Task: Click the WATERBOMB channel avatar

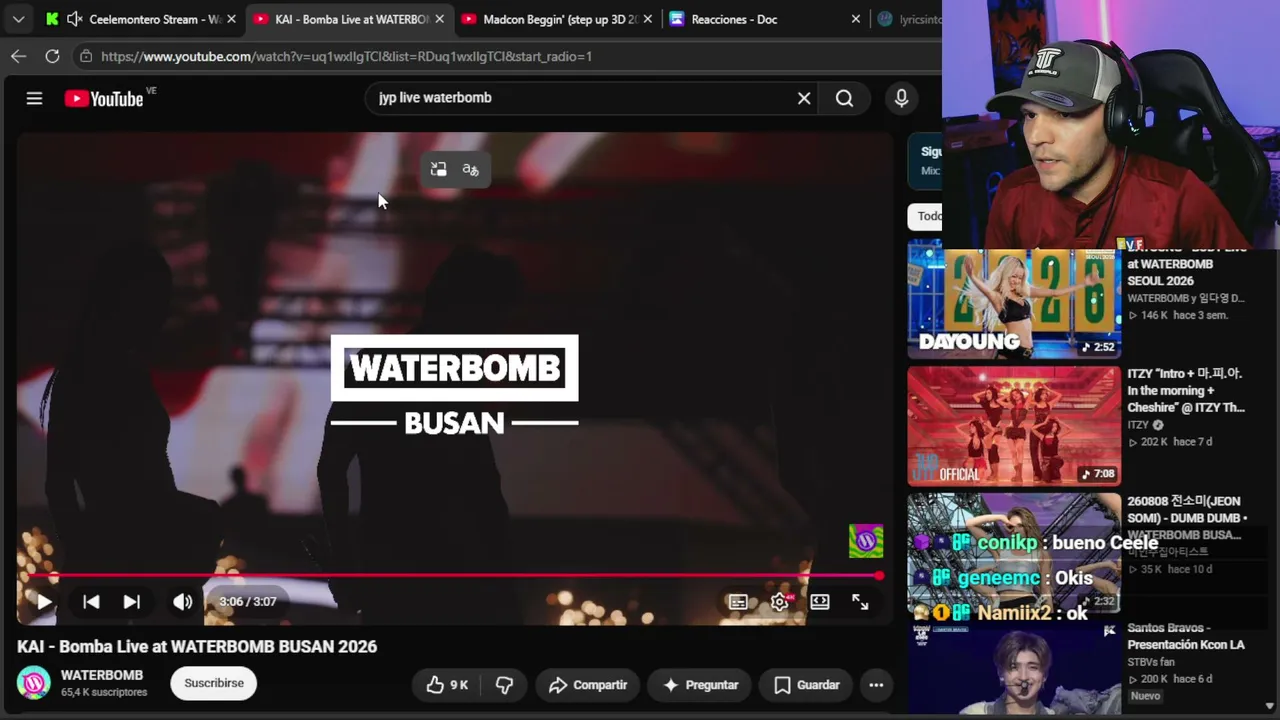Action: pyautogui.click(x=33, y=683)
